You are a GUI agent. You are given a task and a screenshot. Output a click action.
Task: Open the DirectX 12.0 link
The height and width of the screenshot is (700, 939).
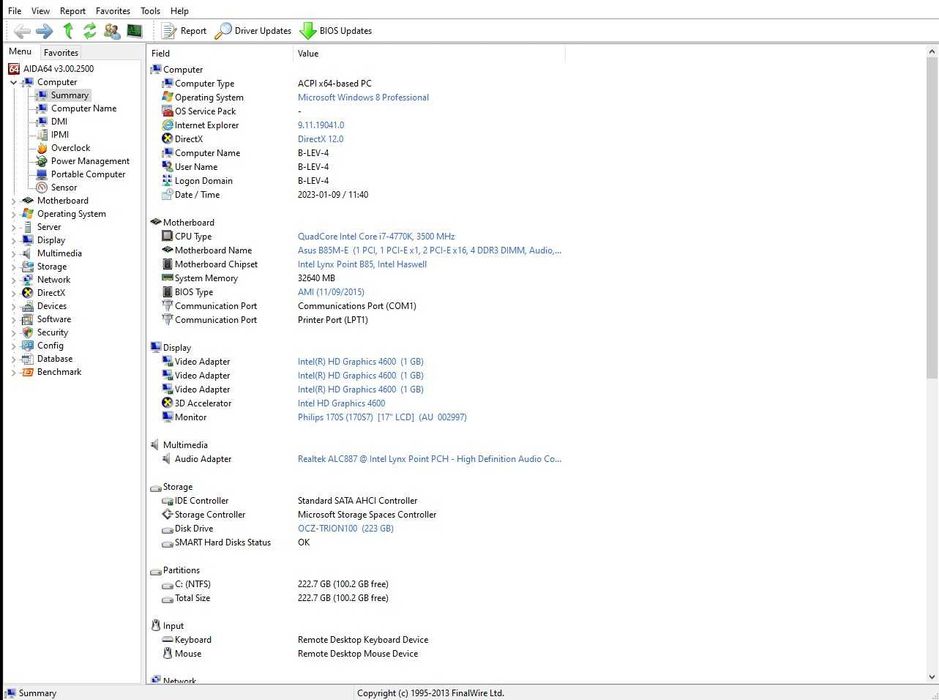point(320,139)
